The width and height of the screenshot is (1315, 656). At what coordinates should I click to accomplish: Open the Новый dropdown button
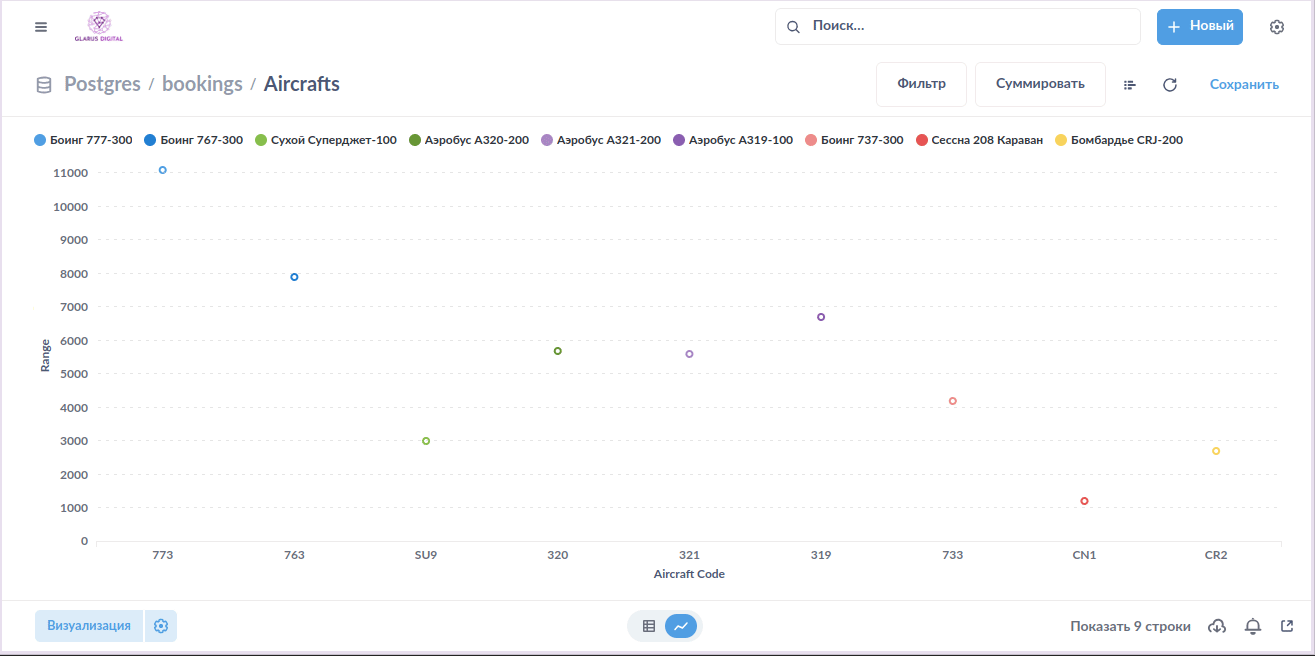1199,27
